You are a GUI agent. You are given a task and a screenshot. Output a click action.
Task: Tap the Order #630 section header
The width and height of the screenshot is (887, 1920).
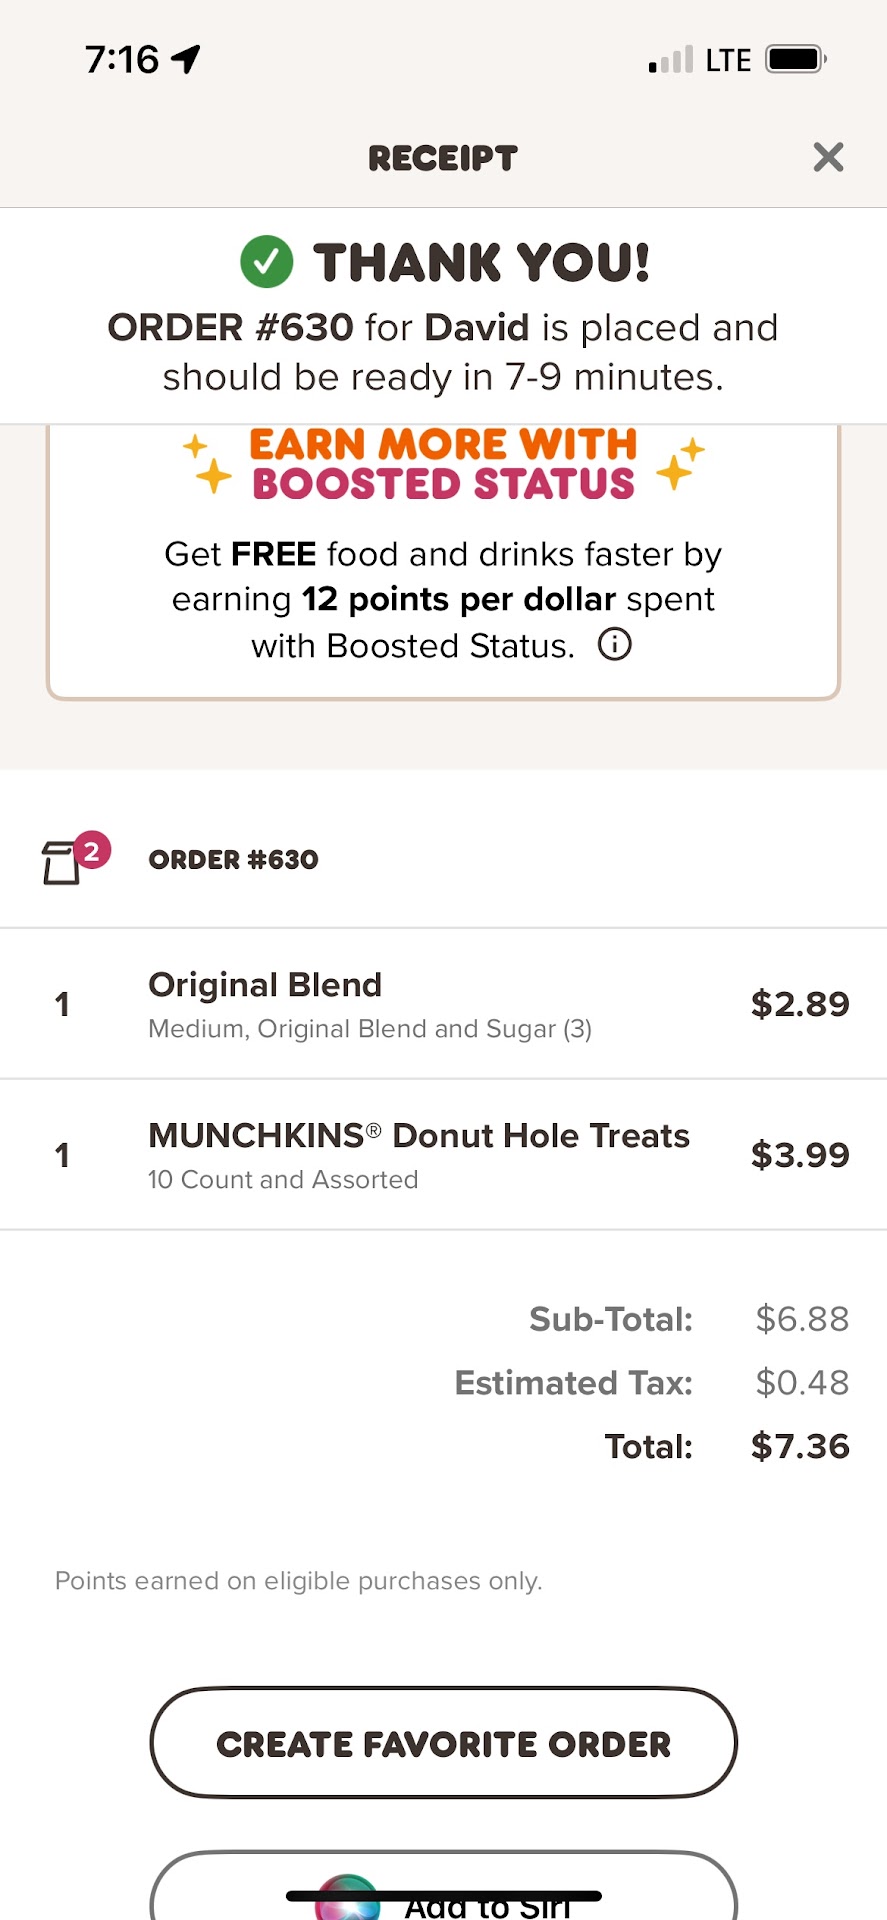pos(233,860)
